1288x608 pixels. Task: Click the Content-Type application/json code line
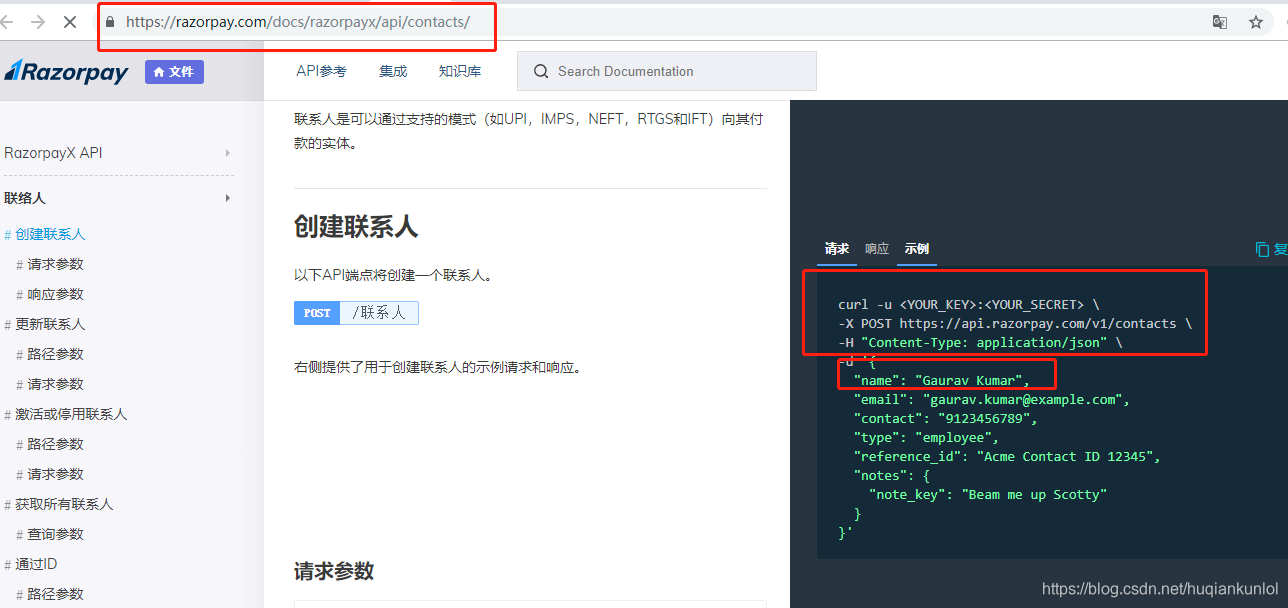(x=980, y=342)
